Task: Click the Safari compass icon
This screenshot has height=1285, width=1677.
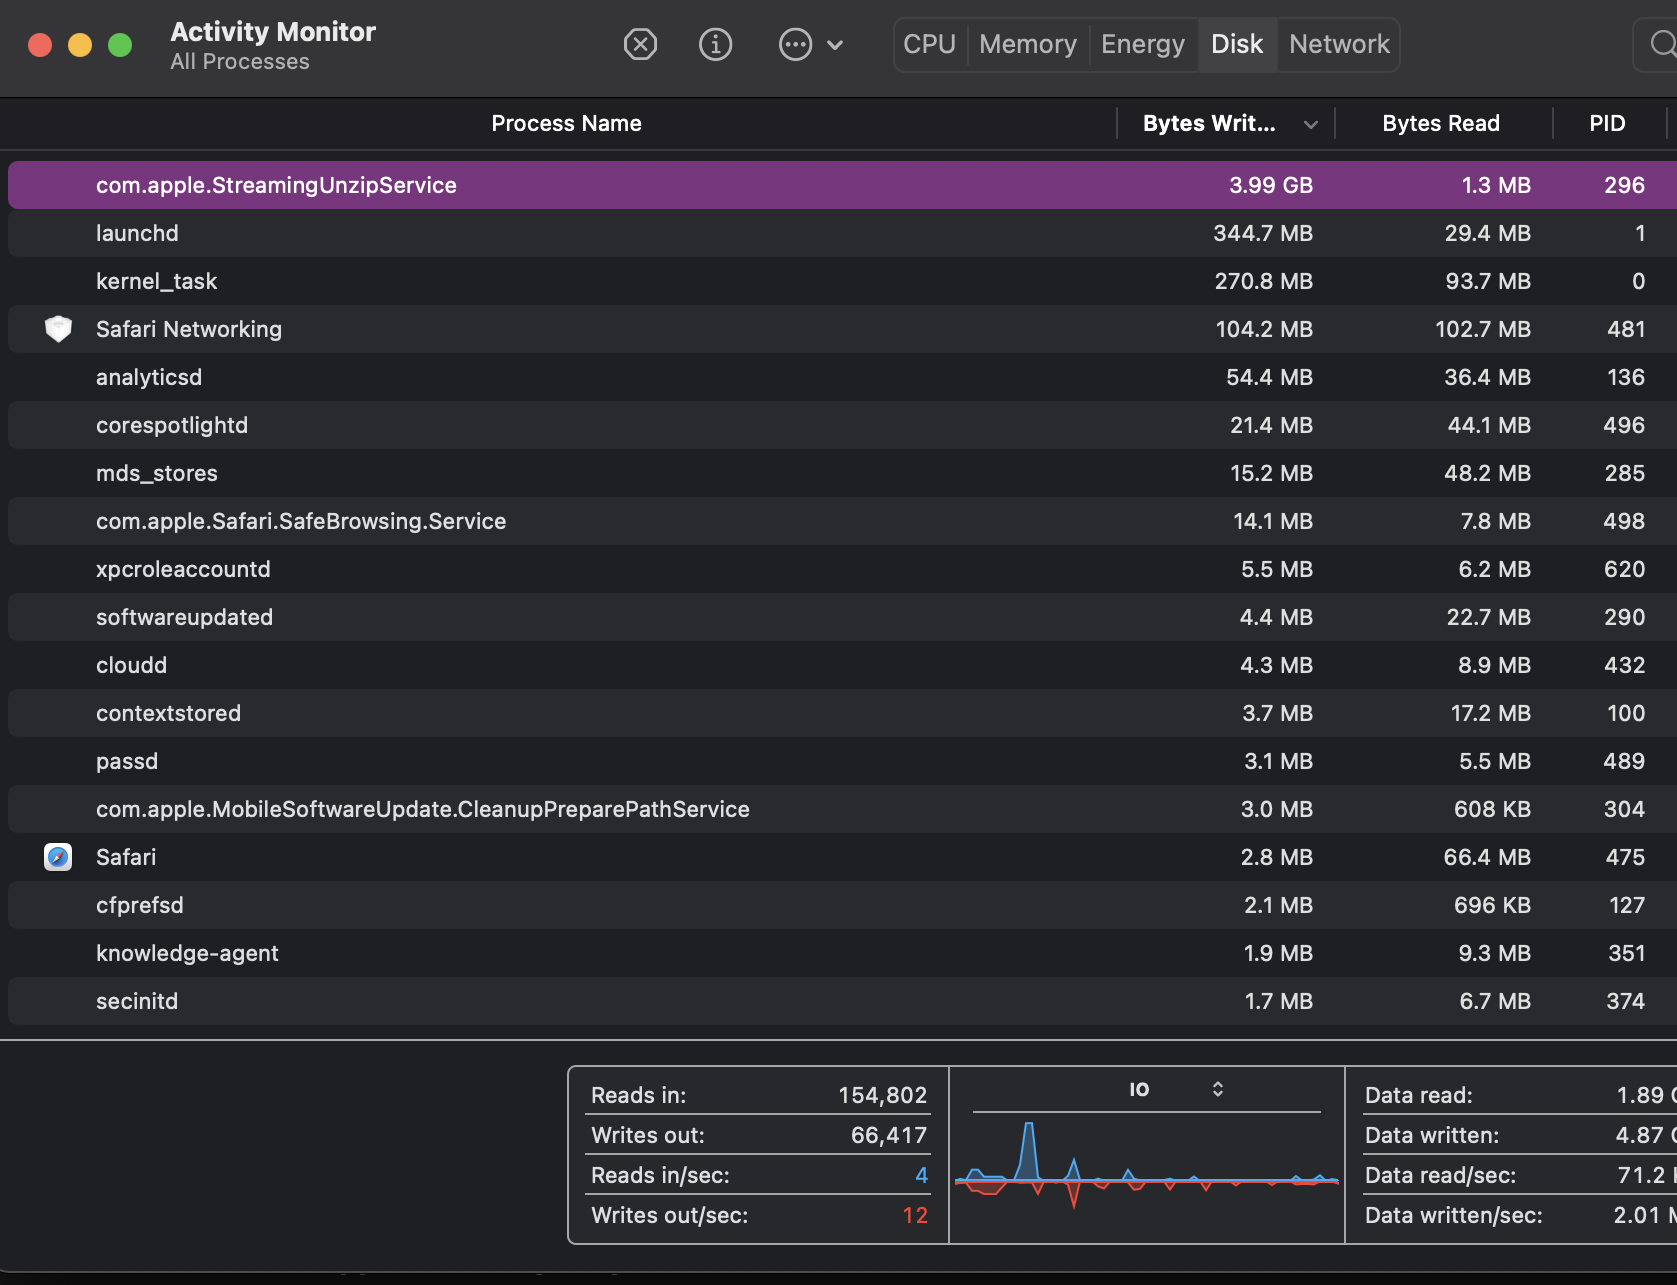Action: [x=58, y=857]
